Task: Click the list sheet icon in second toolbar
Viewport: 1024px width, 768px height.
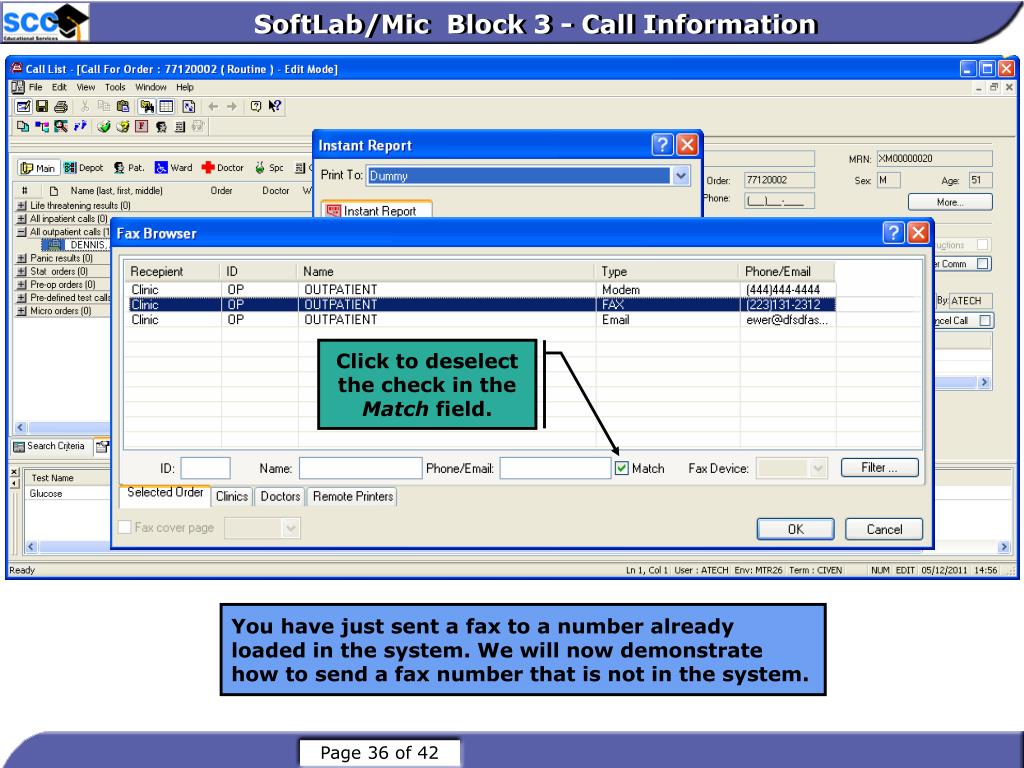Action: (180, 126)
